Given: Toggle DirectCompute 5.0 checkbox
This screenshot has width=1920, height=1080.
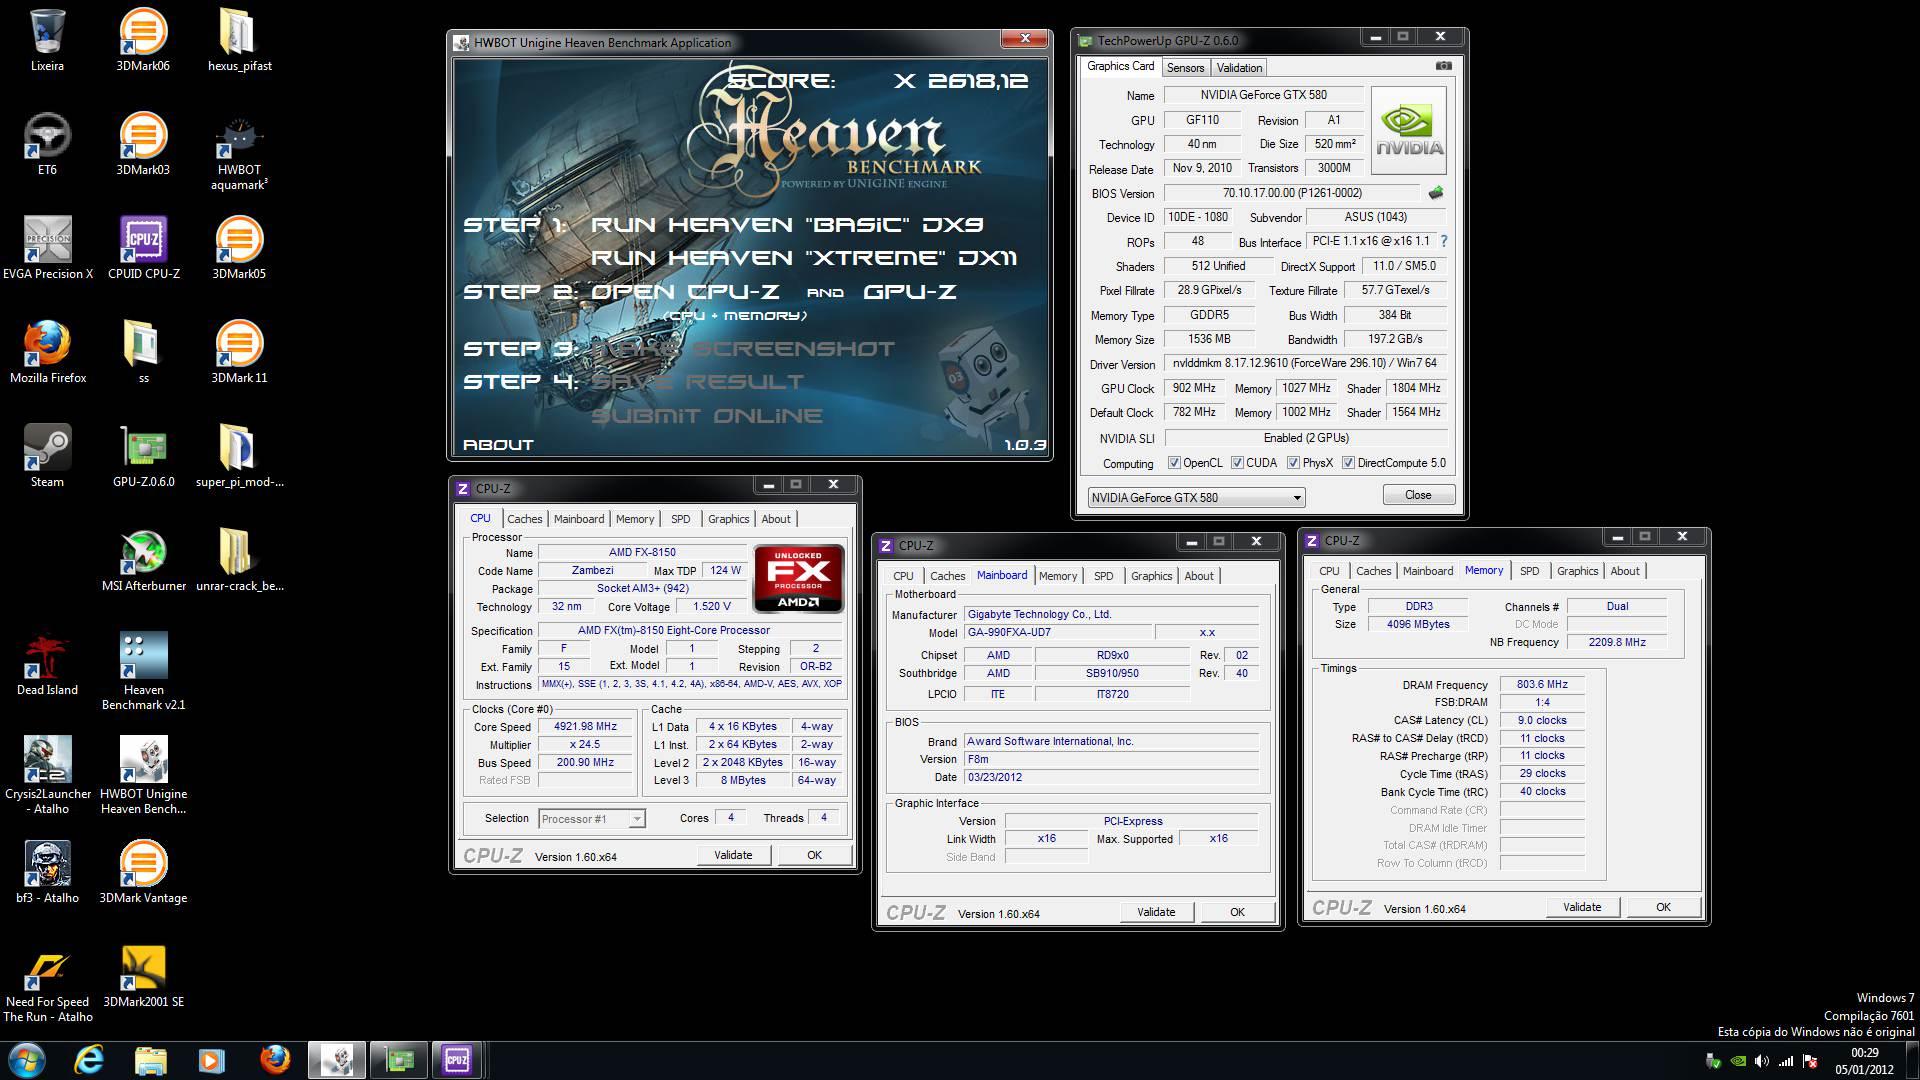Looking at the screenshot, I should tap(1348, 463).
